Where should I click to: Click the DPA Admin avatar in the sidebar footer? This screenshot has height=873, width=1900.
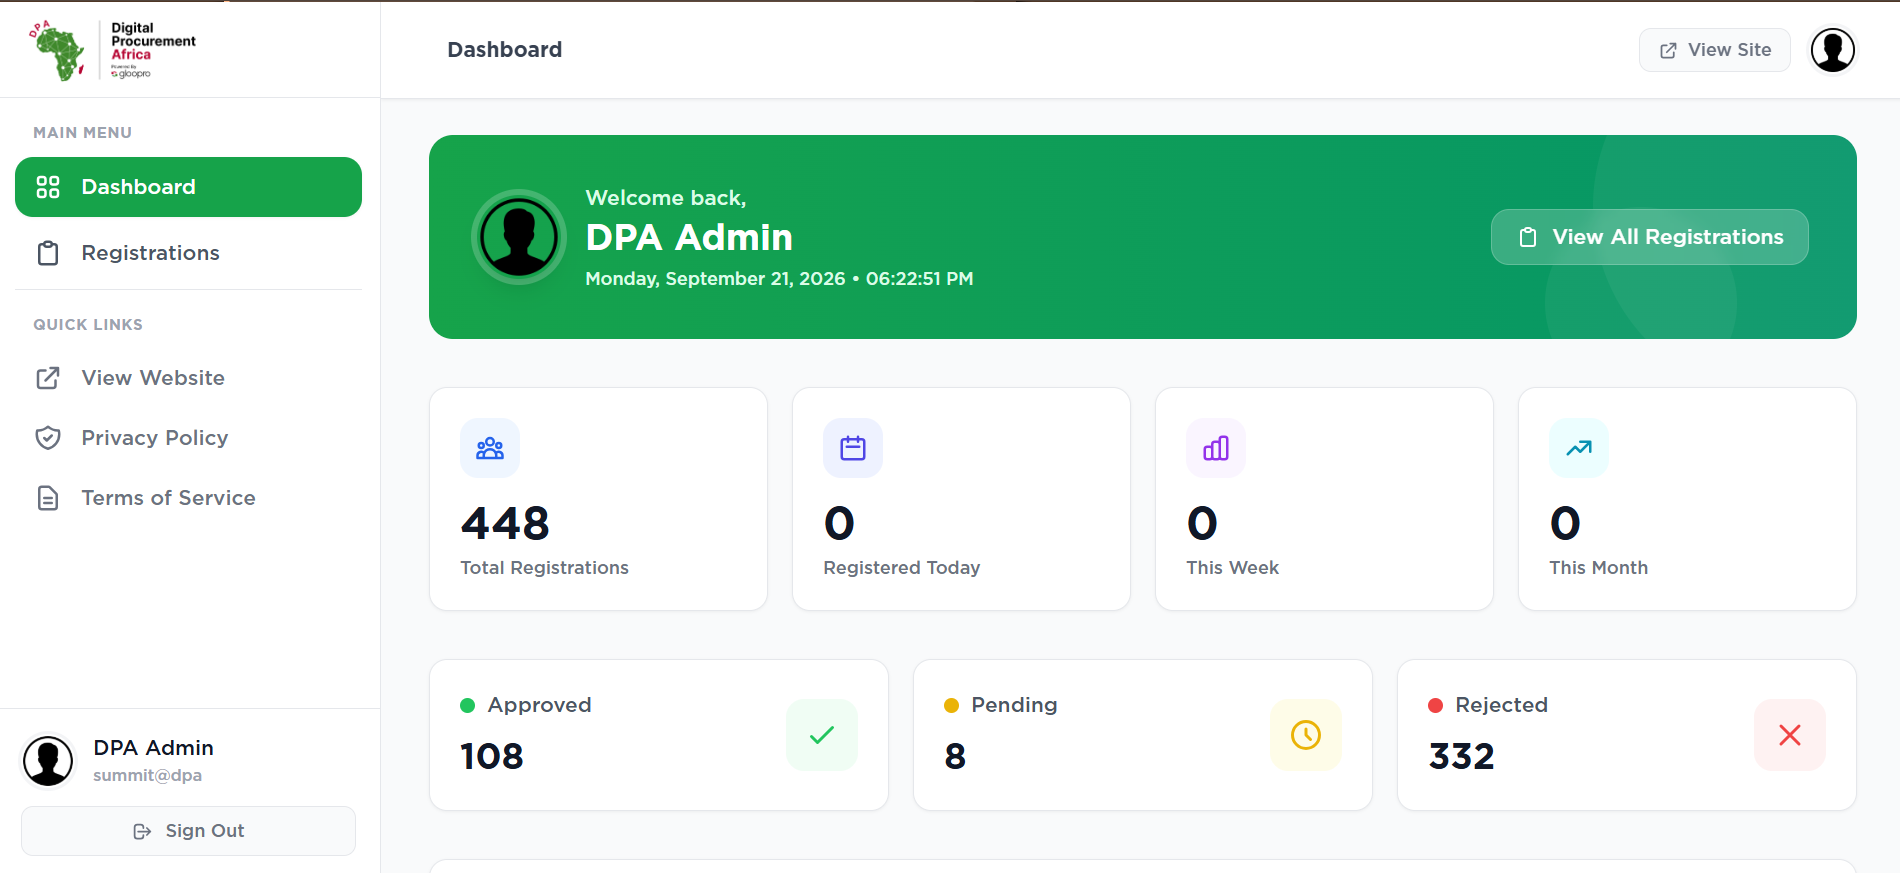coord(48,761)
